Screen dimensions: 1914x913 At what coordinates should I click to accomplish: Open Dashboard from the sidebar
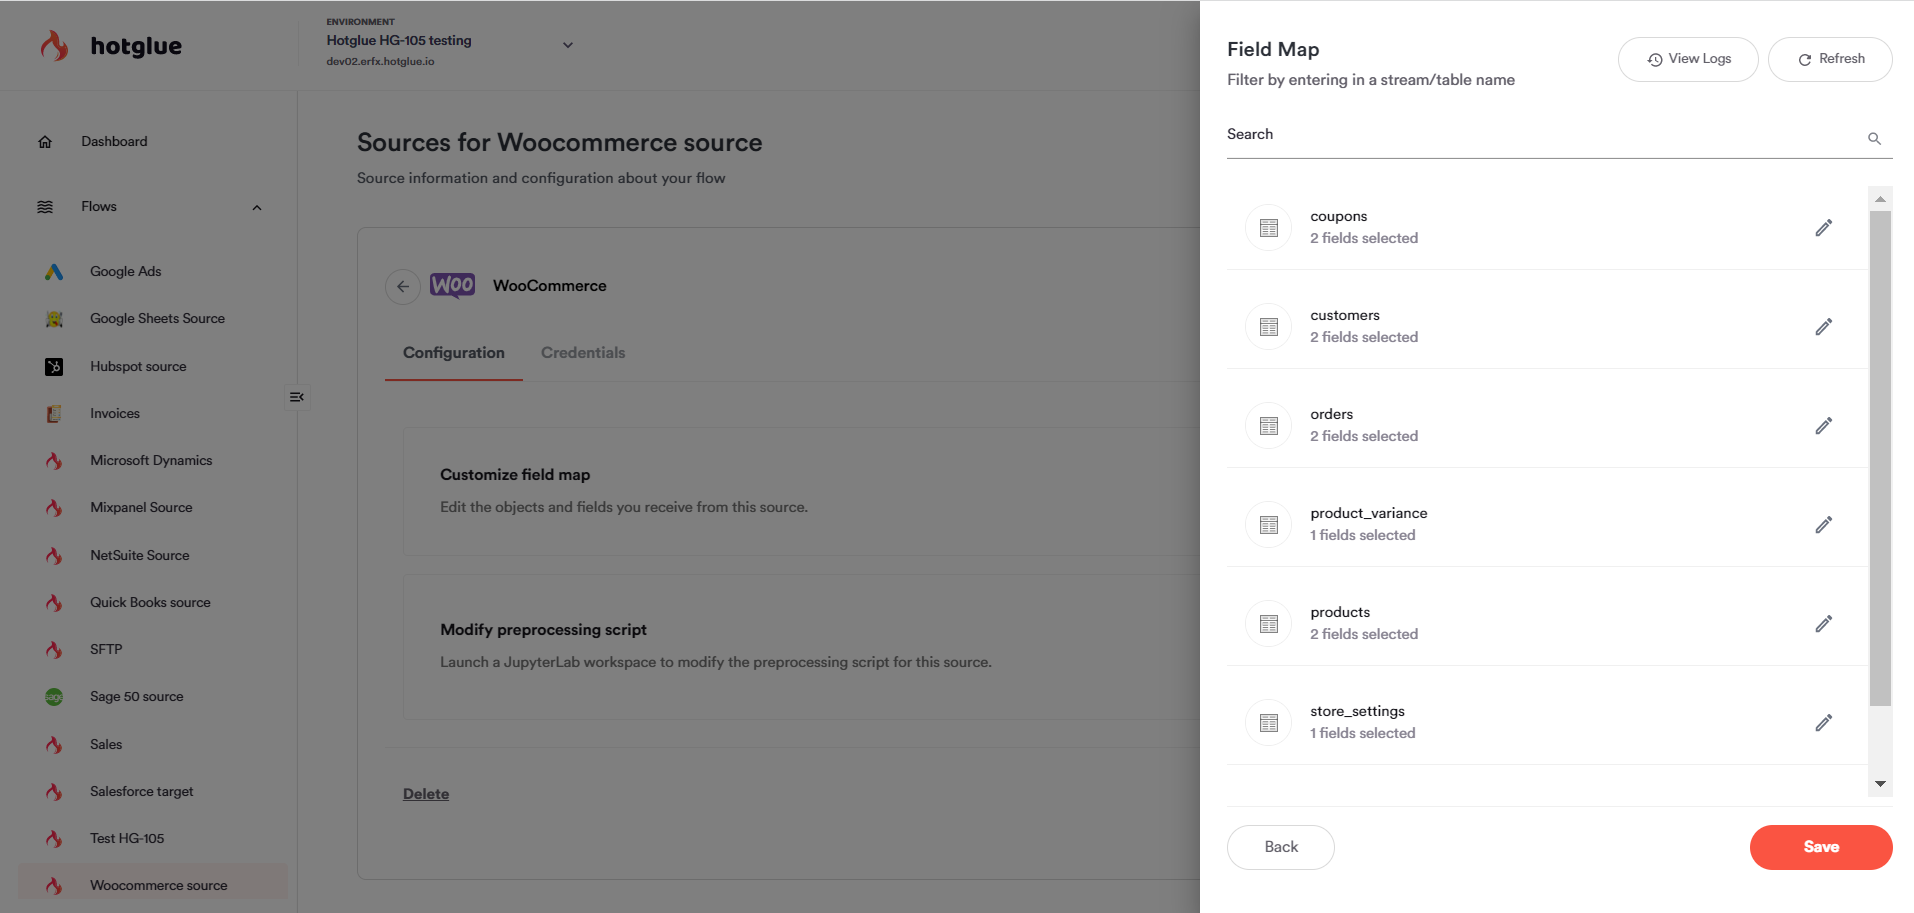[x=114, y=142]
